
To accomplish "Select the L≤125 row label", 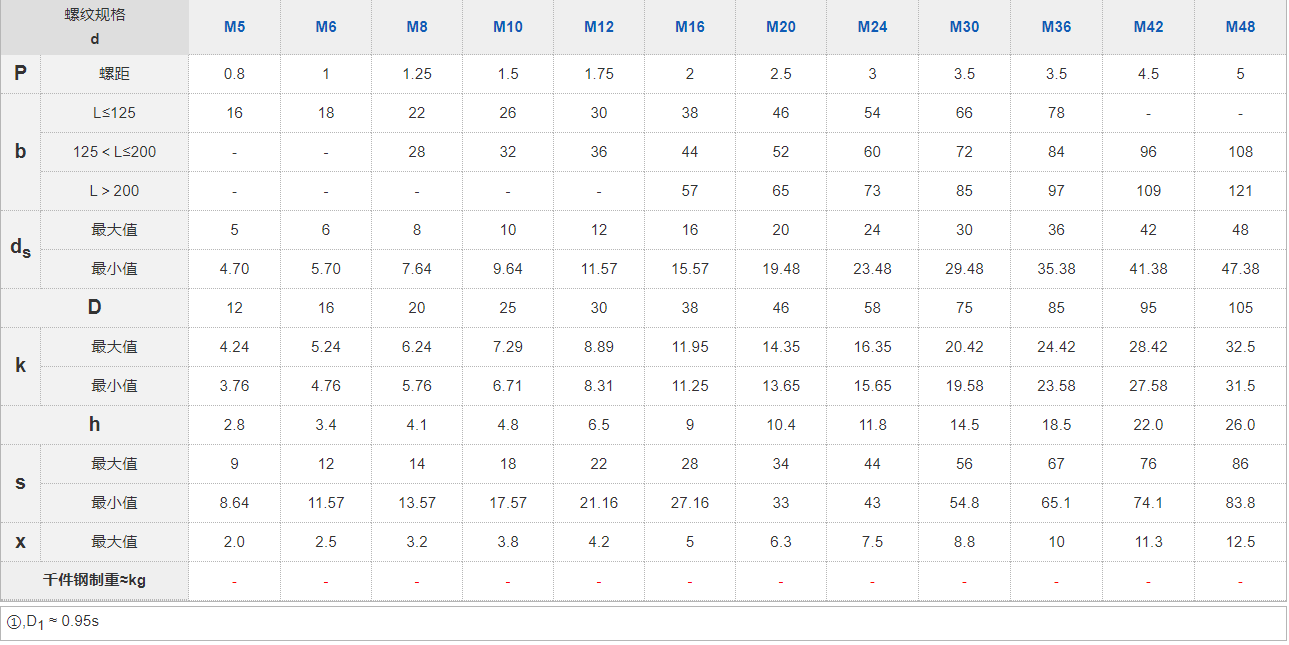I will click(114, 113).
